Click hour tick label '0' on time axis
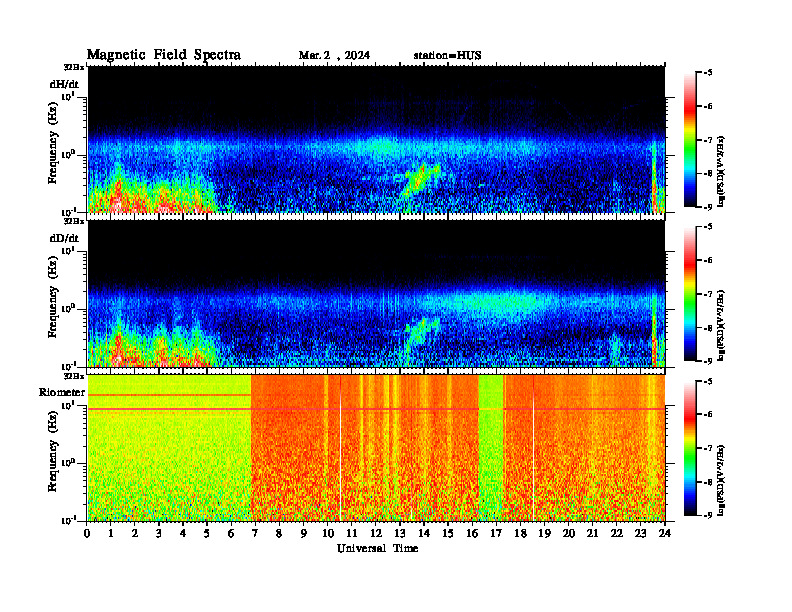Viewport: 792px width, 612px height. (87, 533)
